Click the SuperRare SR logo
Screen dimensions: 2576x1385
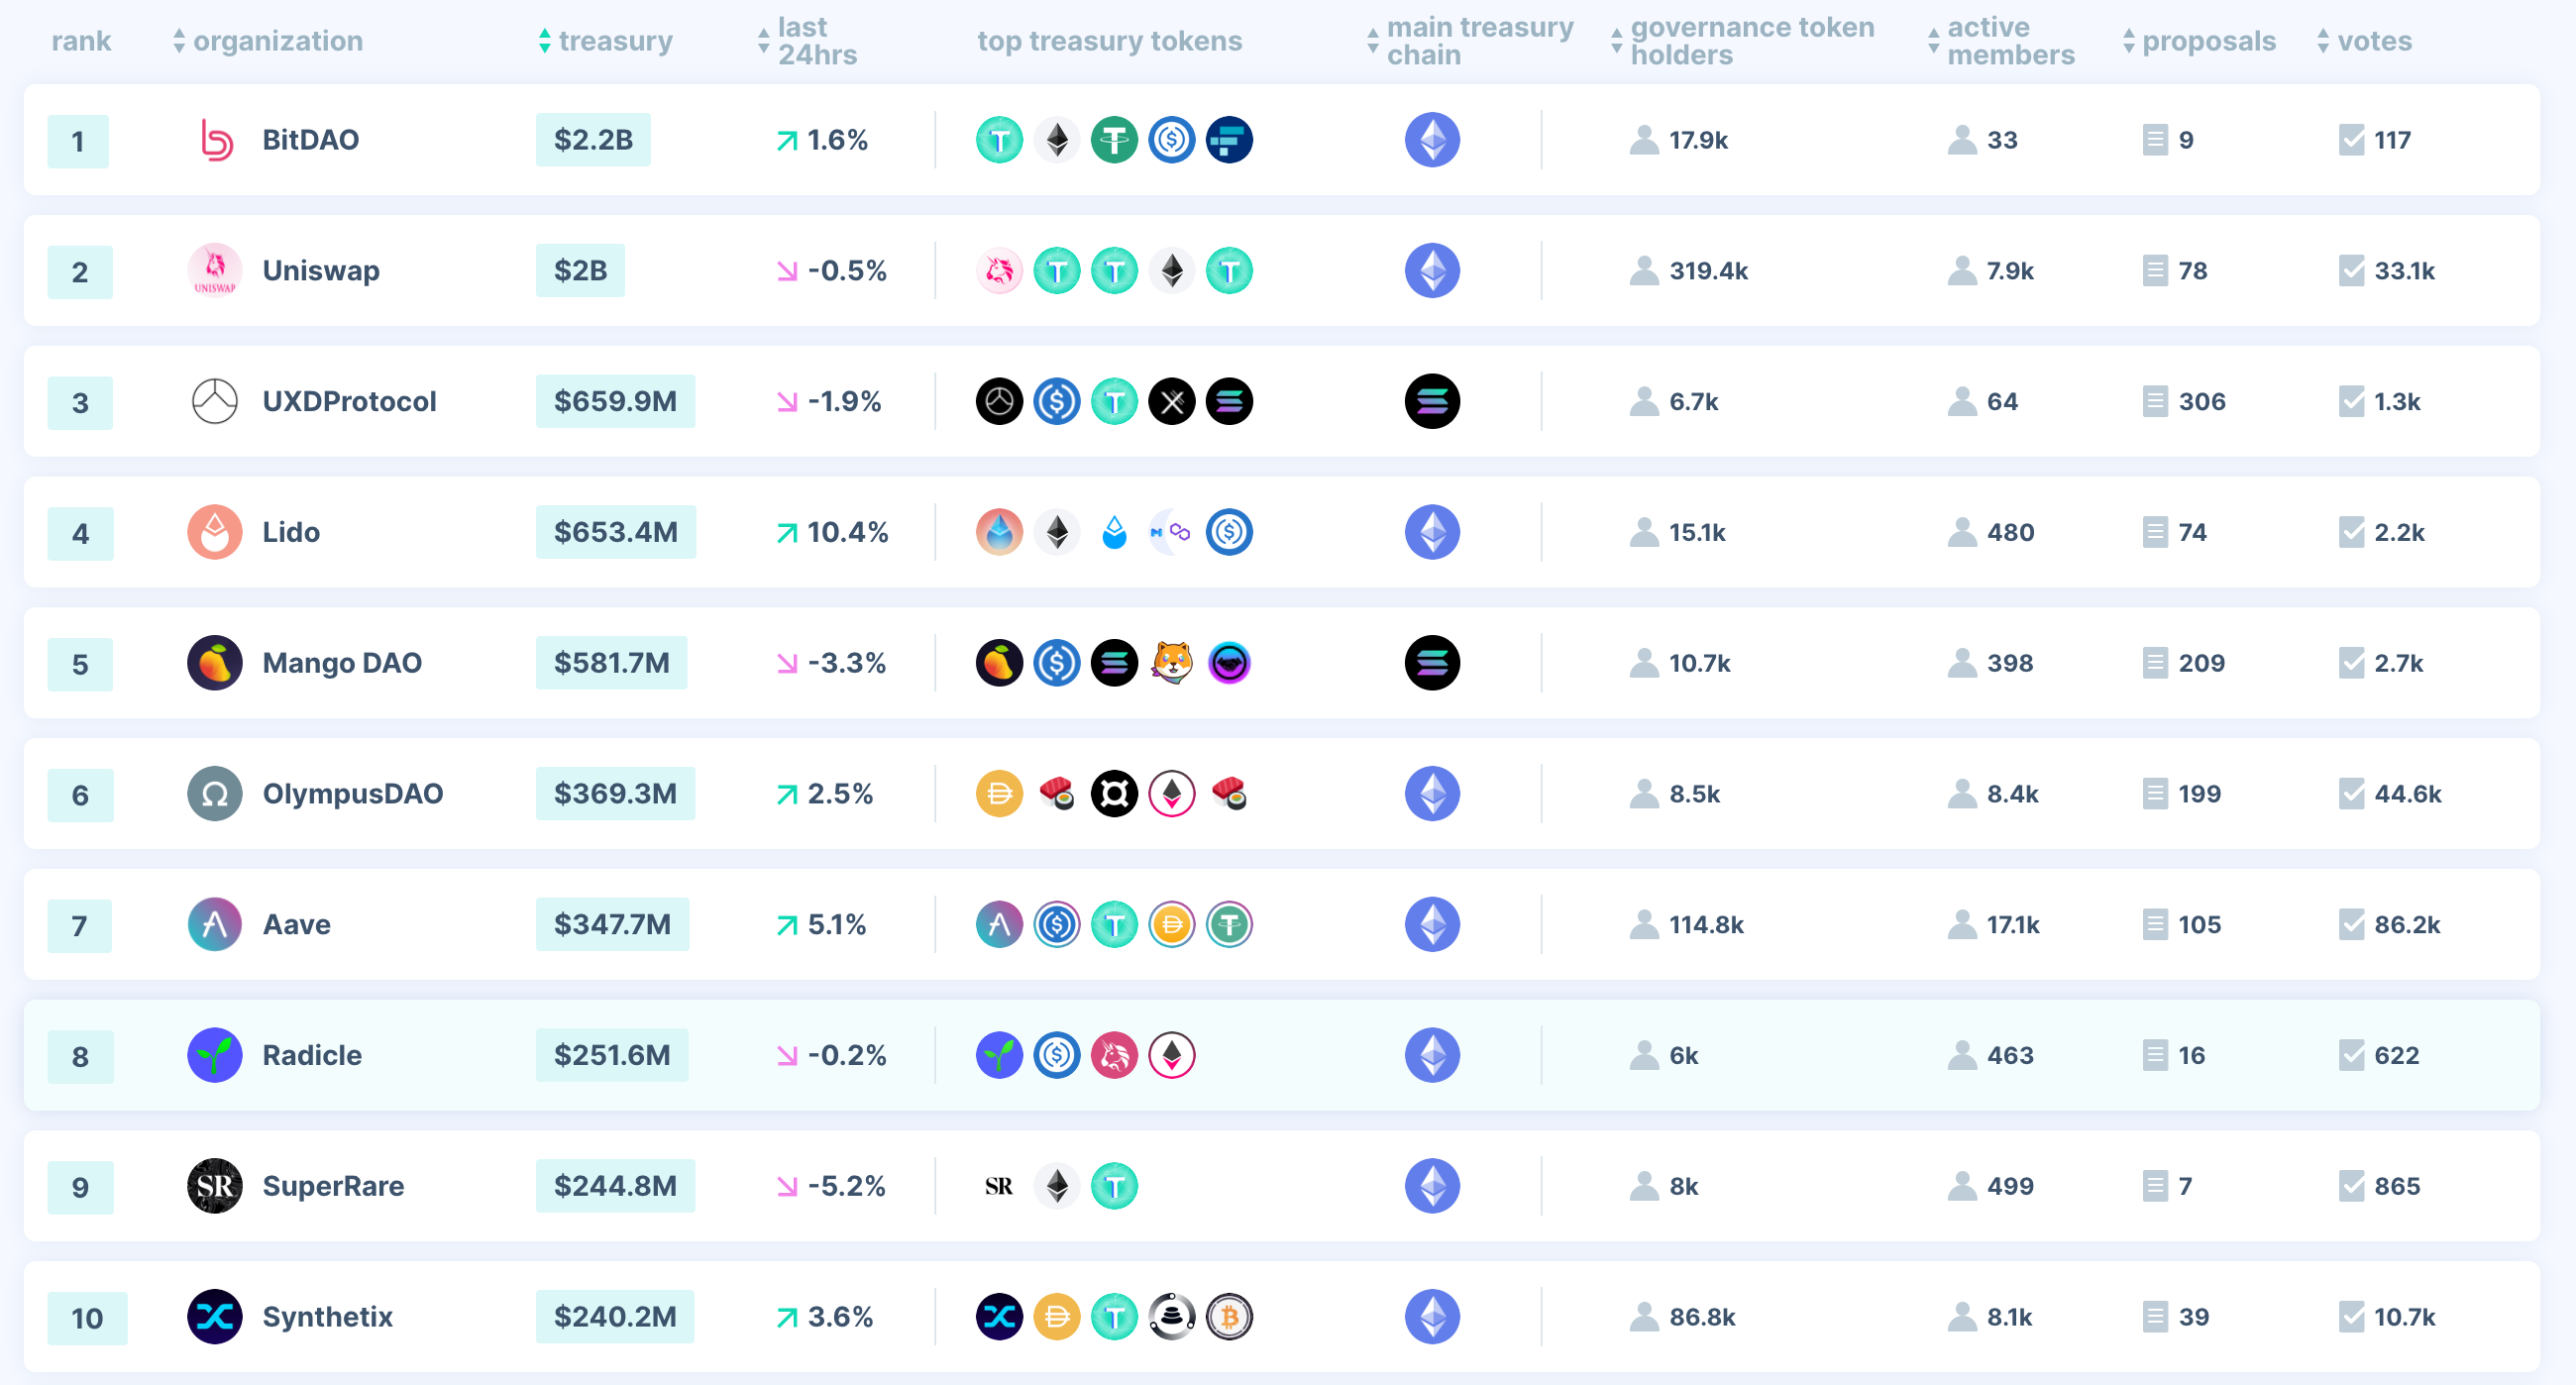click(x=215, y=1186)
